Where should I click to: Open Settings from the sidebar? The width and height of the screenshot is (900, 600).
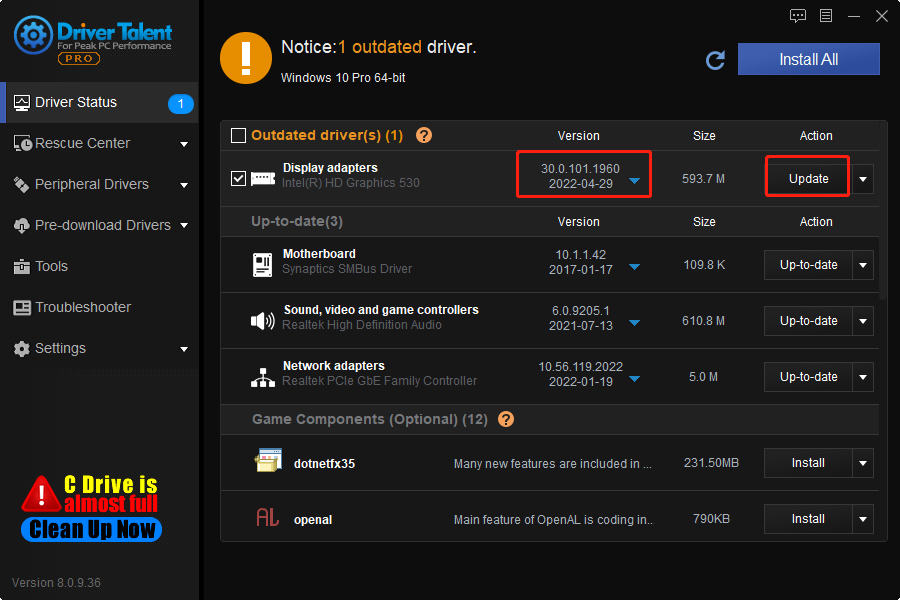(99, 349)
